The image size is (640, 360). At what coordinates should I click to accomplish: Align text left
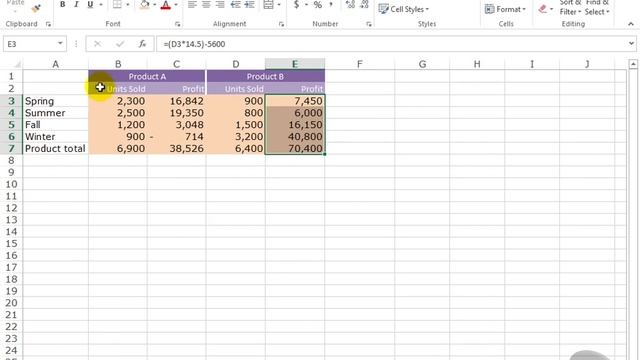192,4
